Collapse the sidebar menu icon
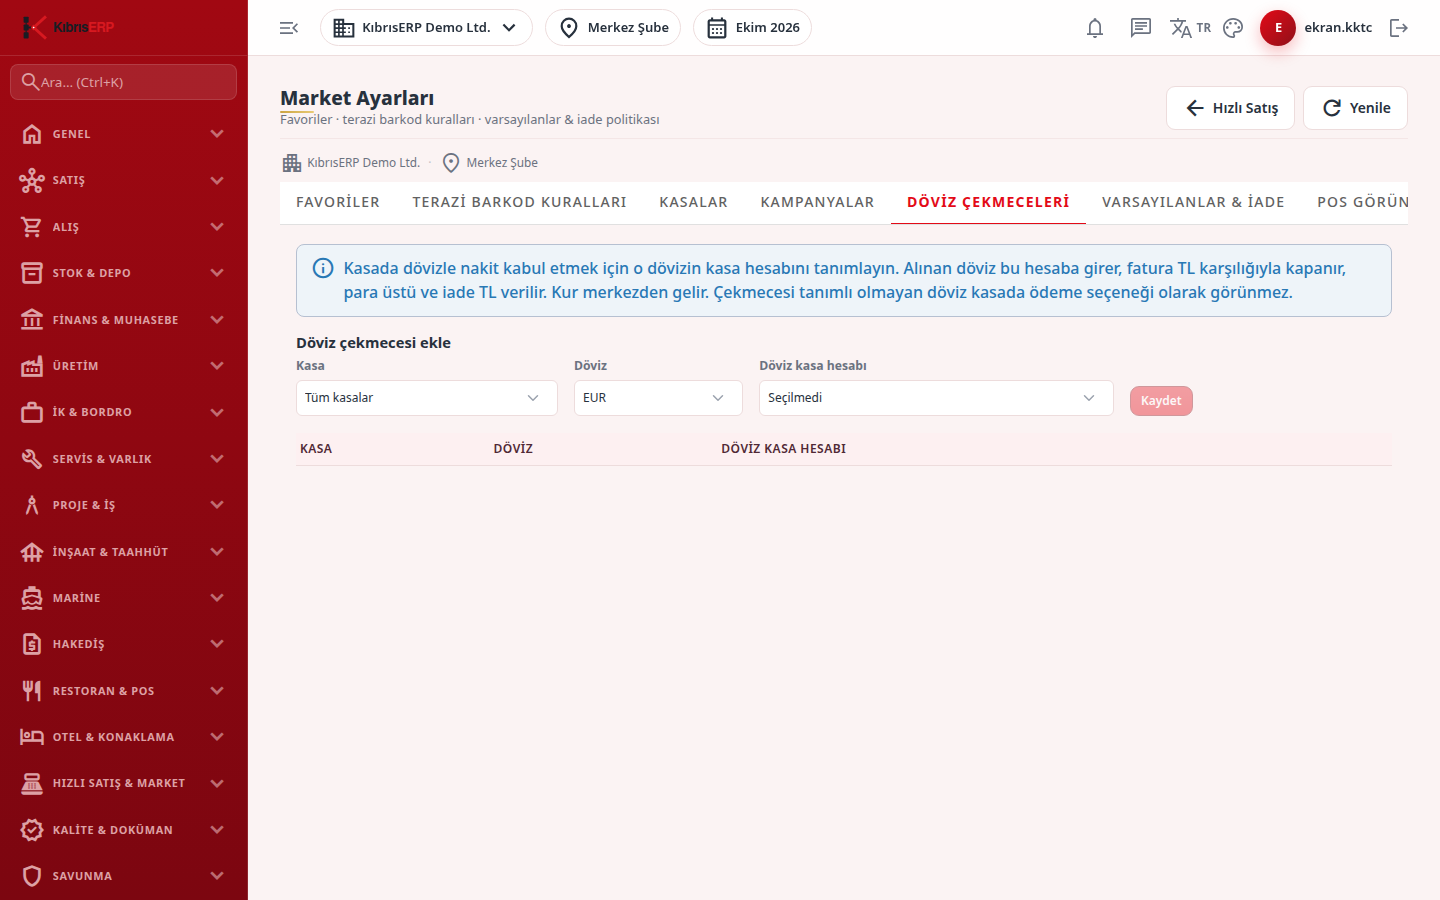Screen dimensions: 1440x900 coord(289,28)
